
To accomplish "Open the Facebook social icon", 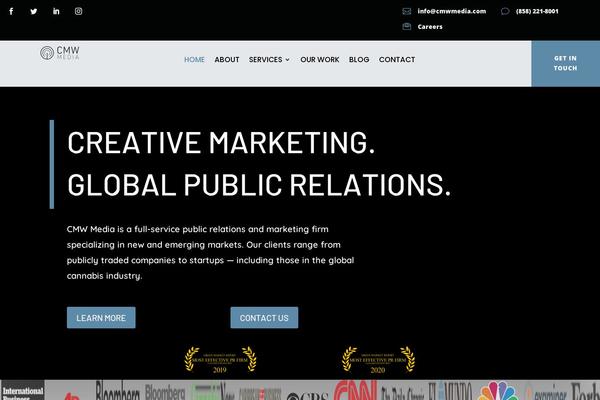I will click(x=11, y=11).
